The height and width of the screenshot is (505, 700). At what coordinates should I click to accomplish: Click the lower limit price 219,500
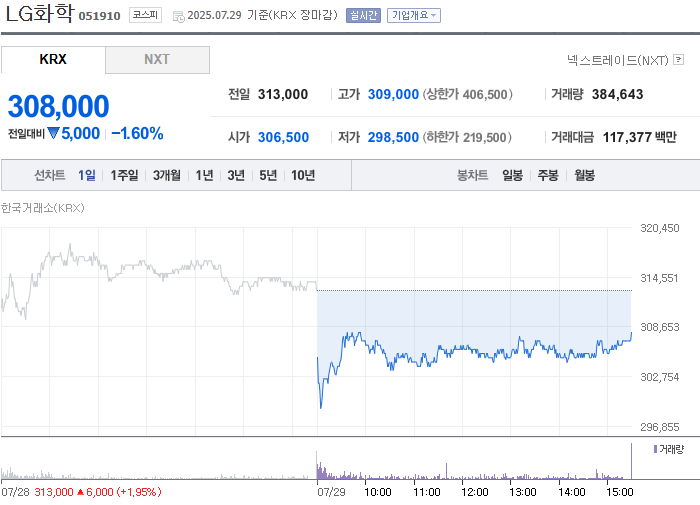pos(485,138)
